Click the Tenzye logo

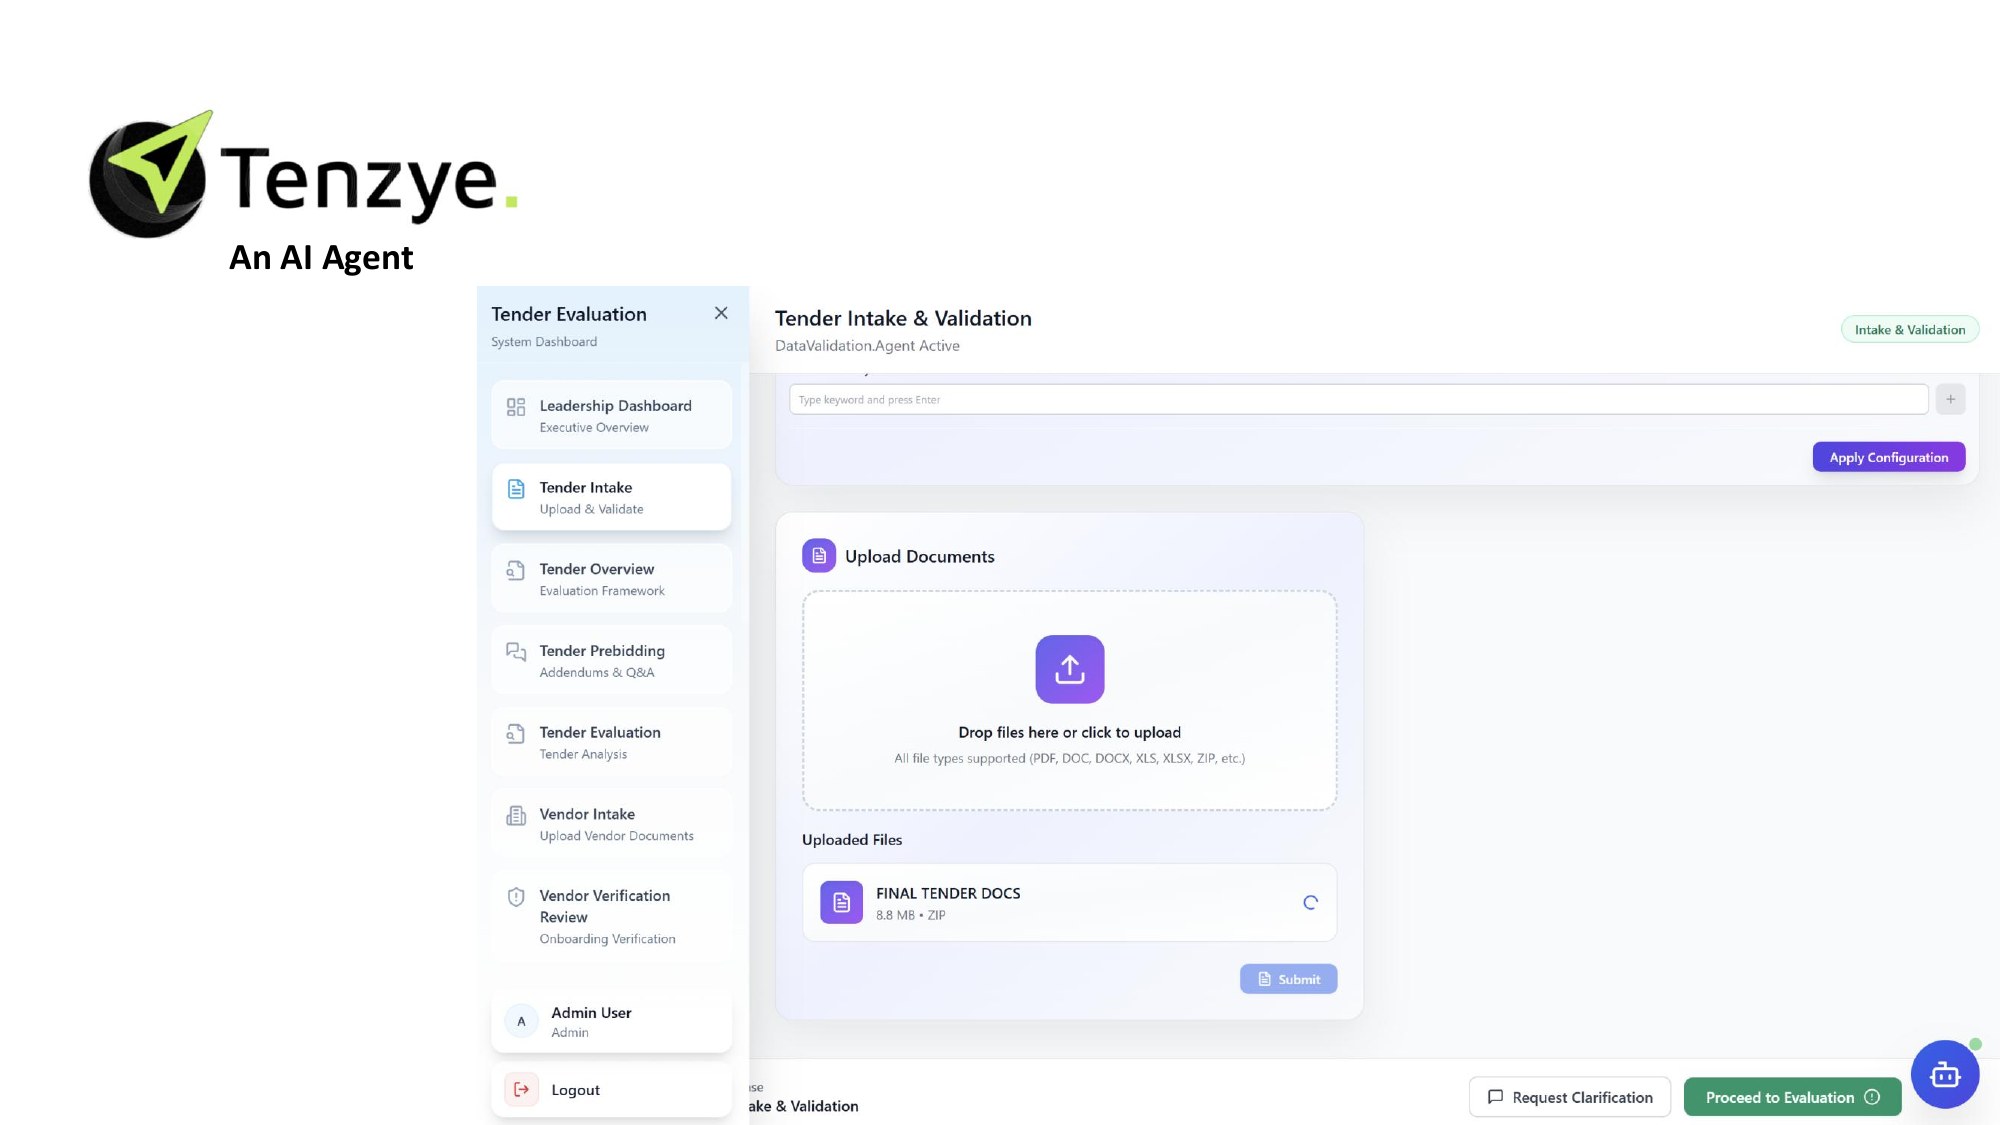304,174
